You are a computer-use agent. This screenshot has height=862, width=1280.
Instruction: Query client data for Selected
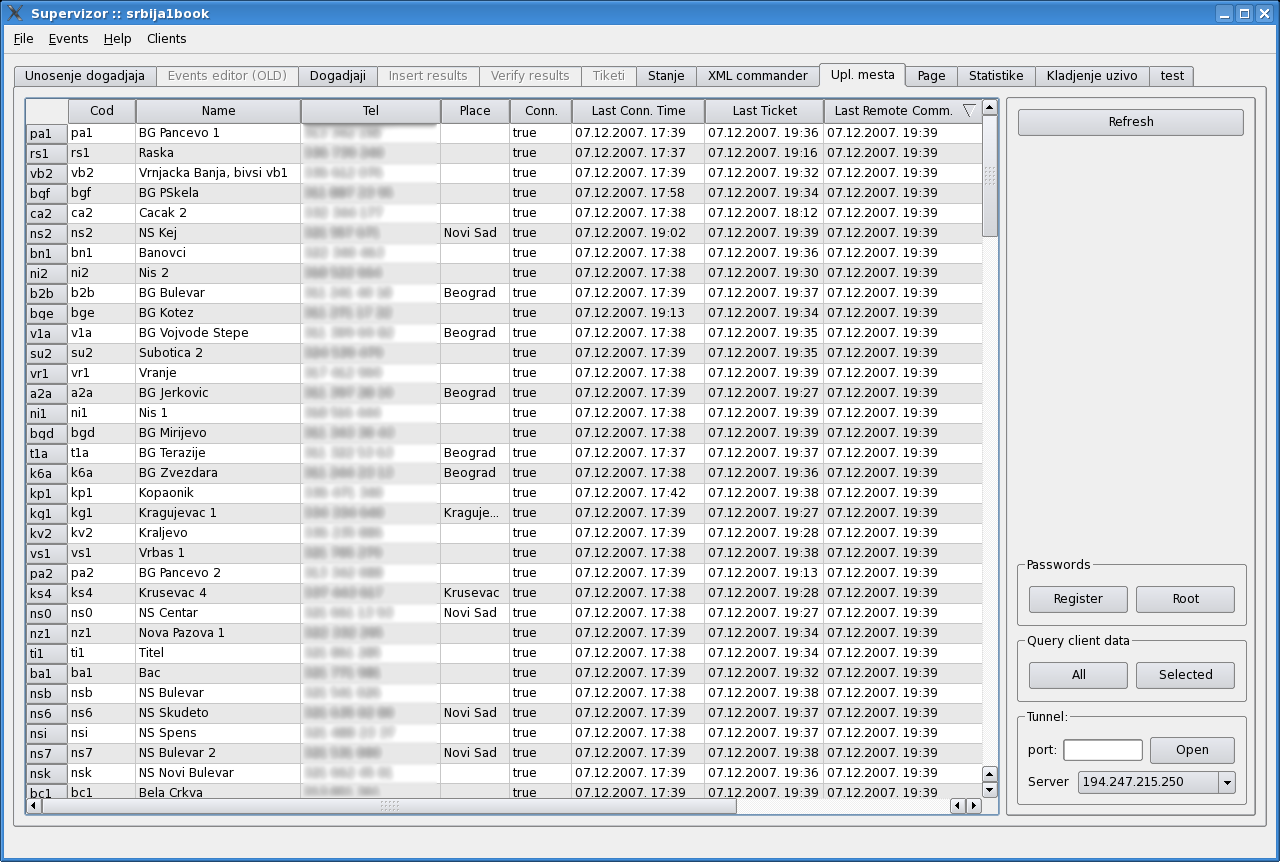1185,675
